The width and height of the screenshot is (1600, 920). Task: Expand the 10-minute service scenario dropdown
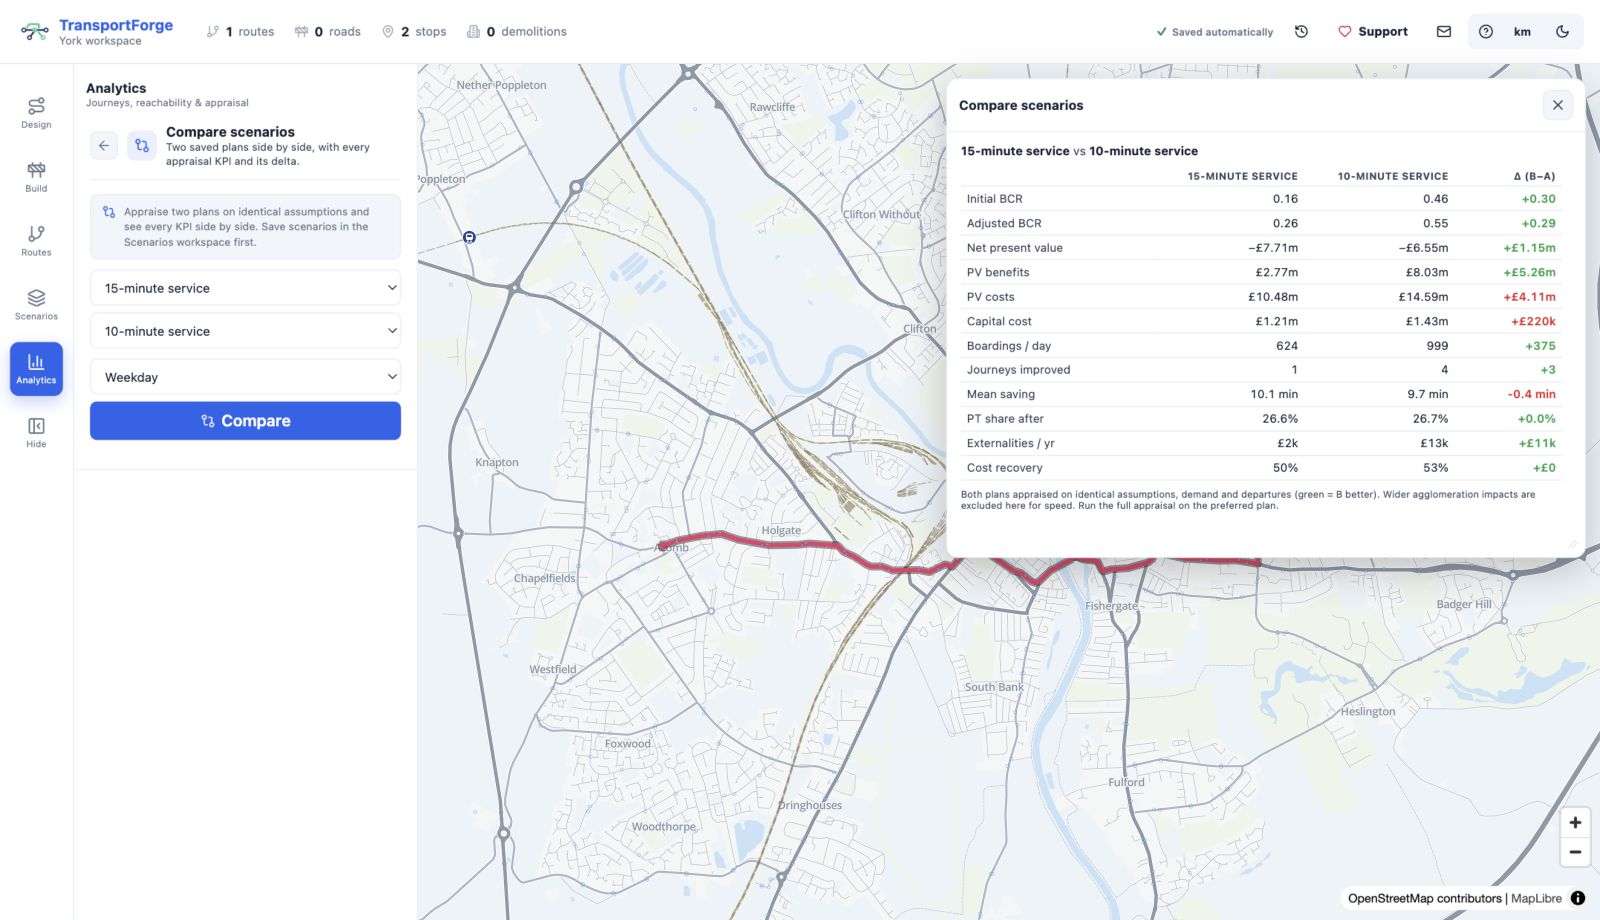tap(245, 331)
